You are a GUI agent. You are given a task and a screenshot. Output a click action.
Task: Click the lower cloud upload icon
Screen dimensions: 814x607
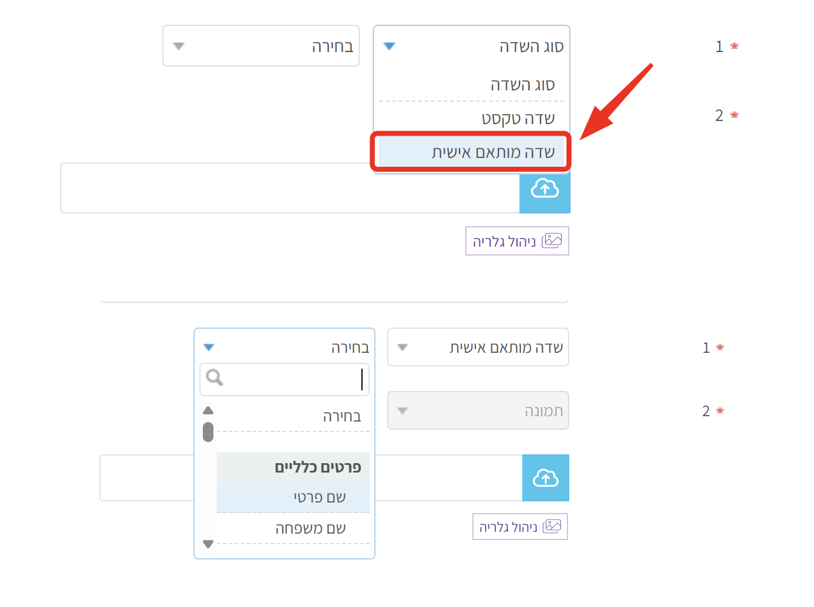coord(546,478)
